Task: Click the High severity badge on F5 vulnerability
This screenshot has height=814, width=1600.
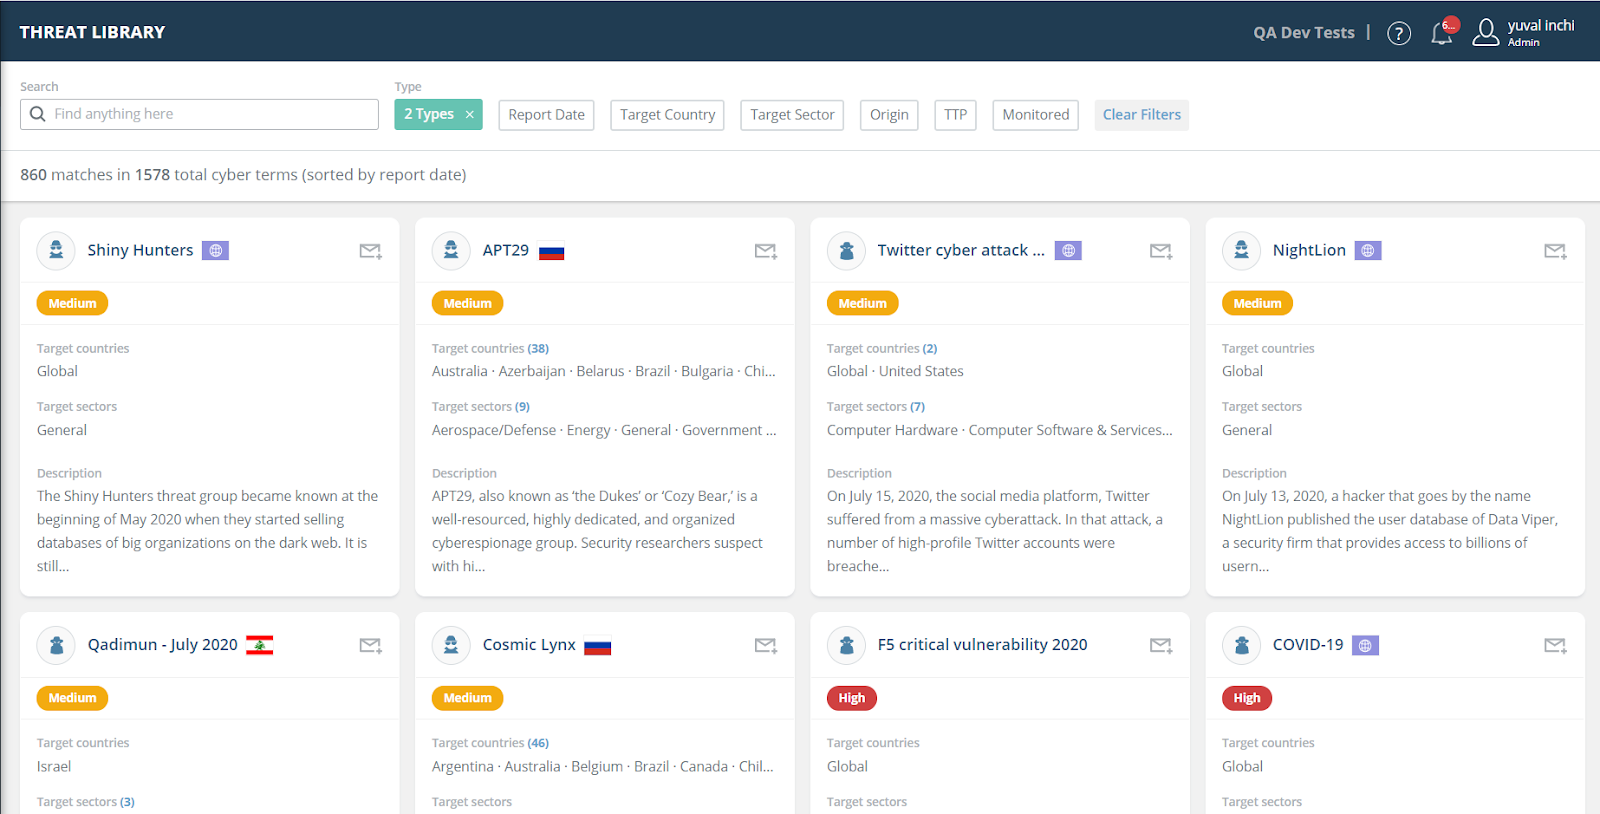Action: pyautogui.click(x=851, y=698)
